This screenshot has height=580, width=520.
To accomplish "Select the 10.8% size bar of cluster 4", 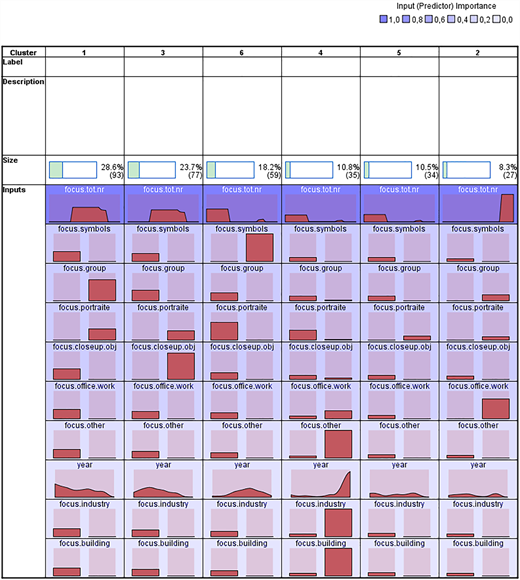I will (x=309, y=170).
